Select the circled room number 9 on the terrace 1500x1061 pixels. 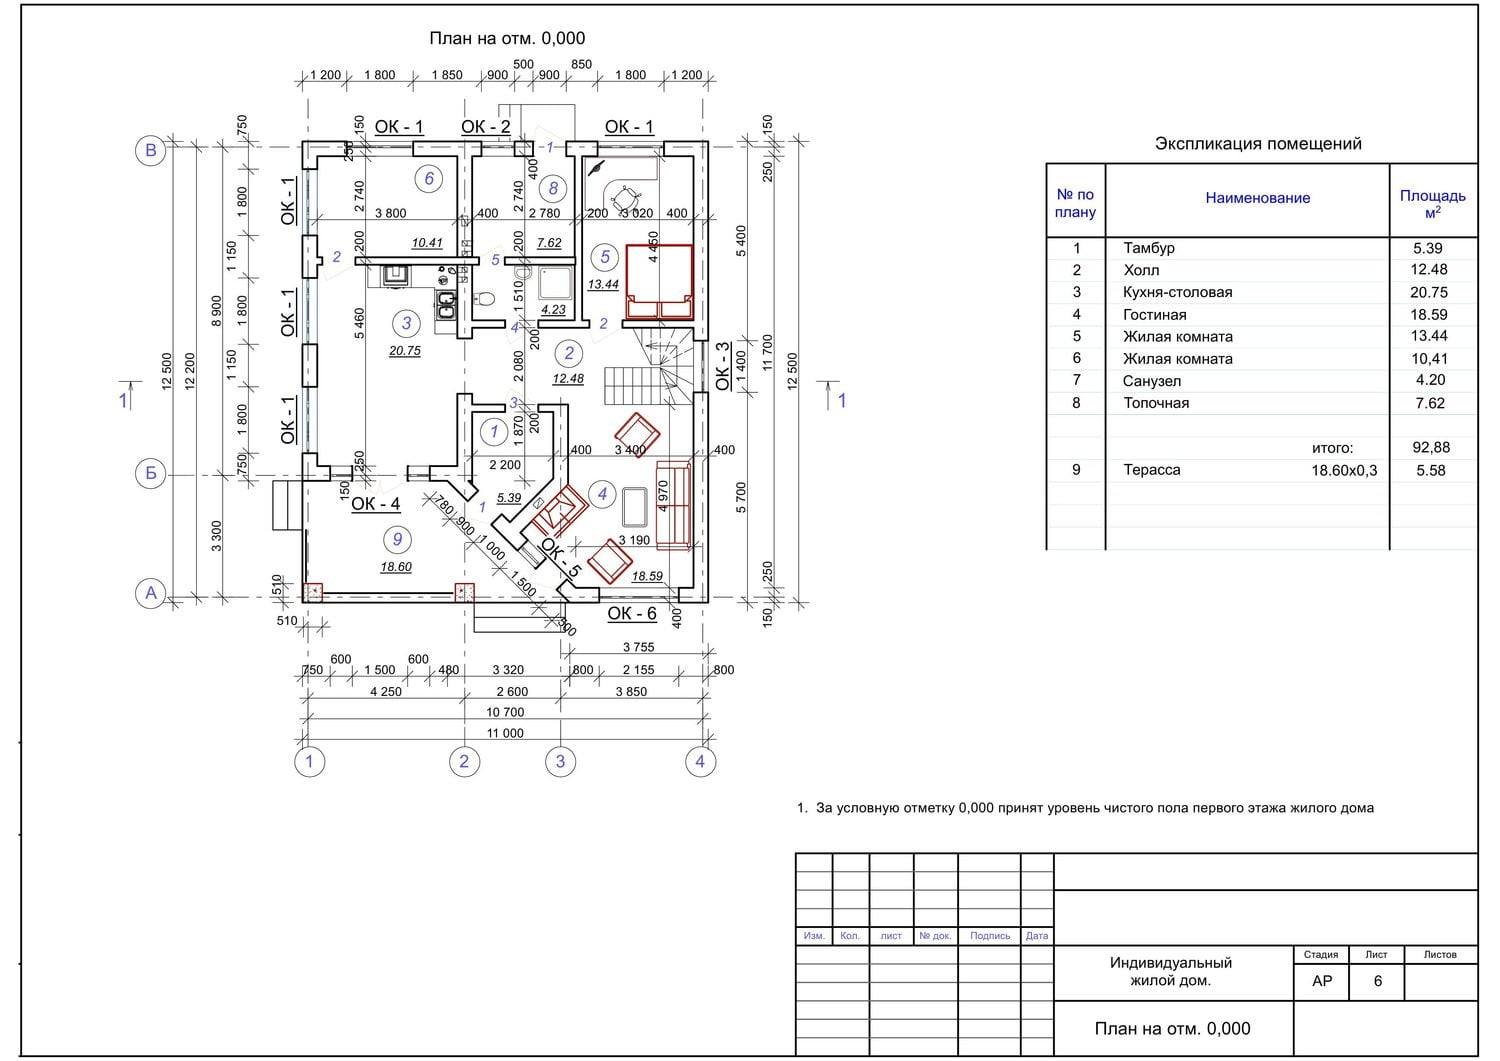tap(397, 540)
